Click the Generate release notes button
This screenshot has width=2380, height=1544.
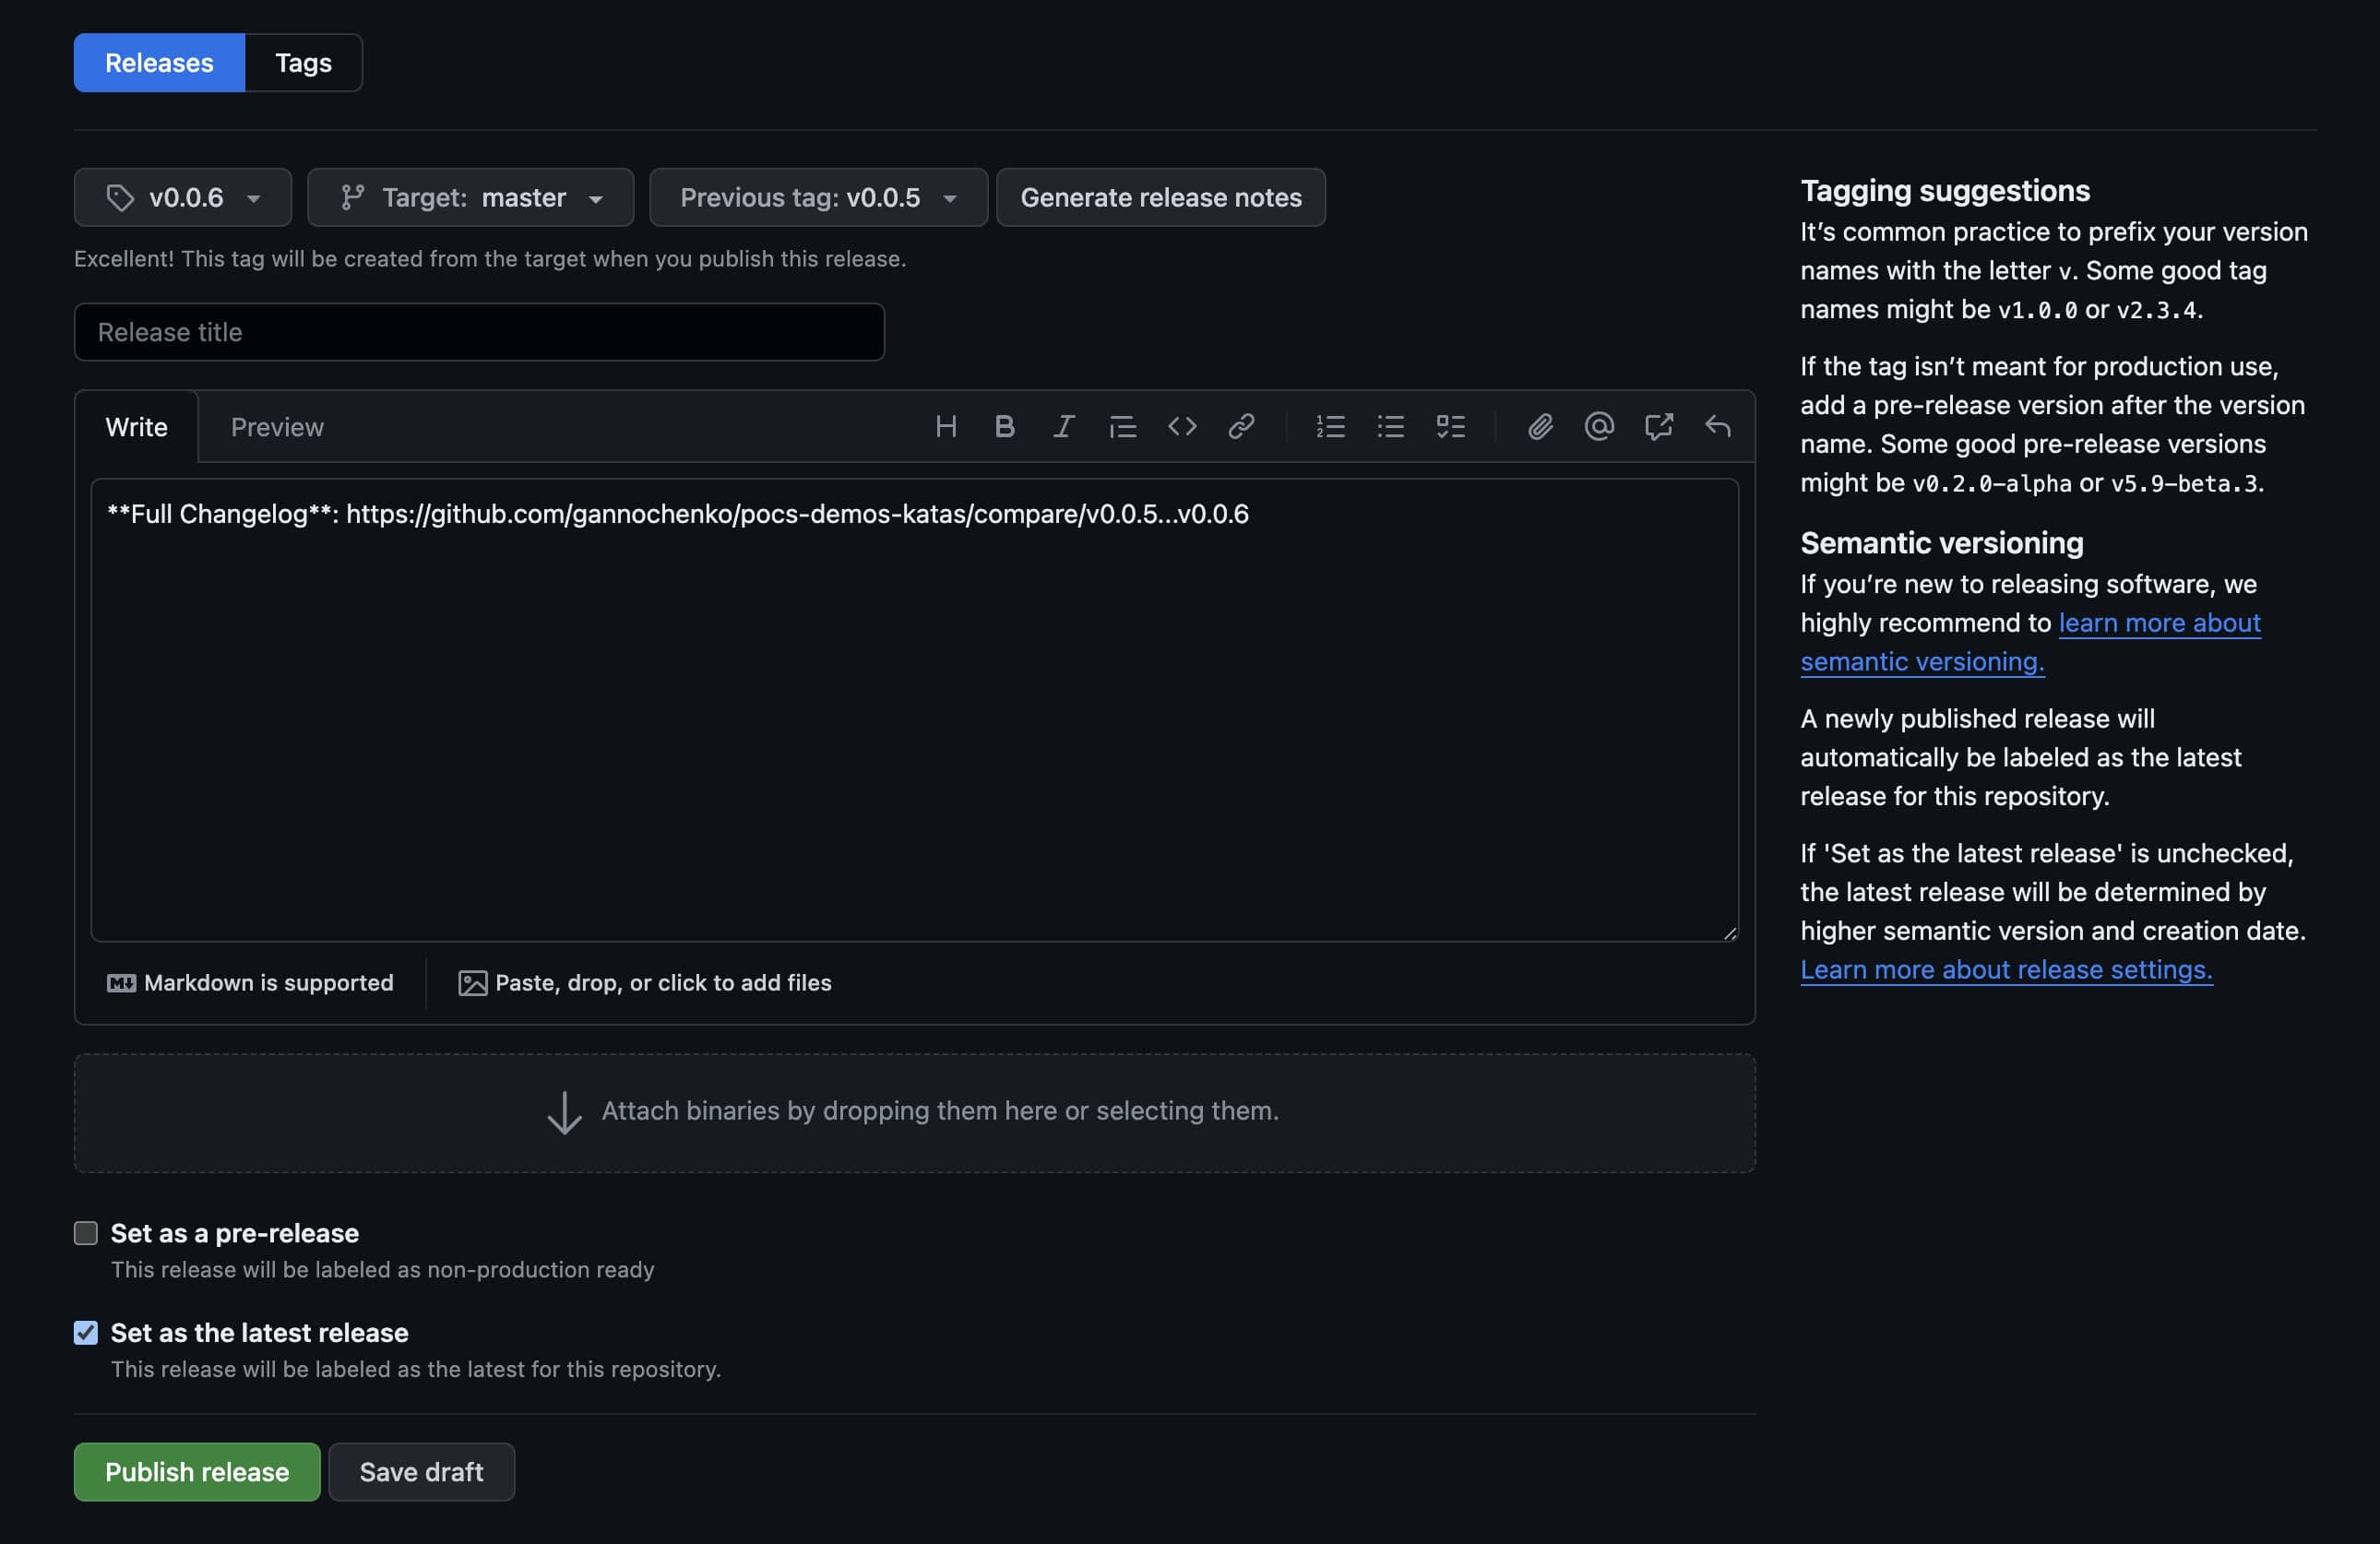point(1161,197)
